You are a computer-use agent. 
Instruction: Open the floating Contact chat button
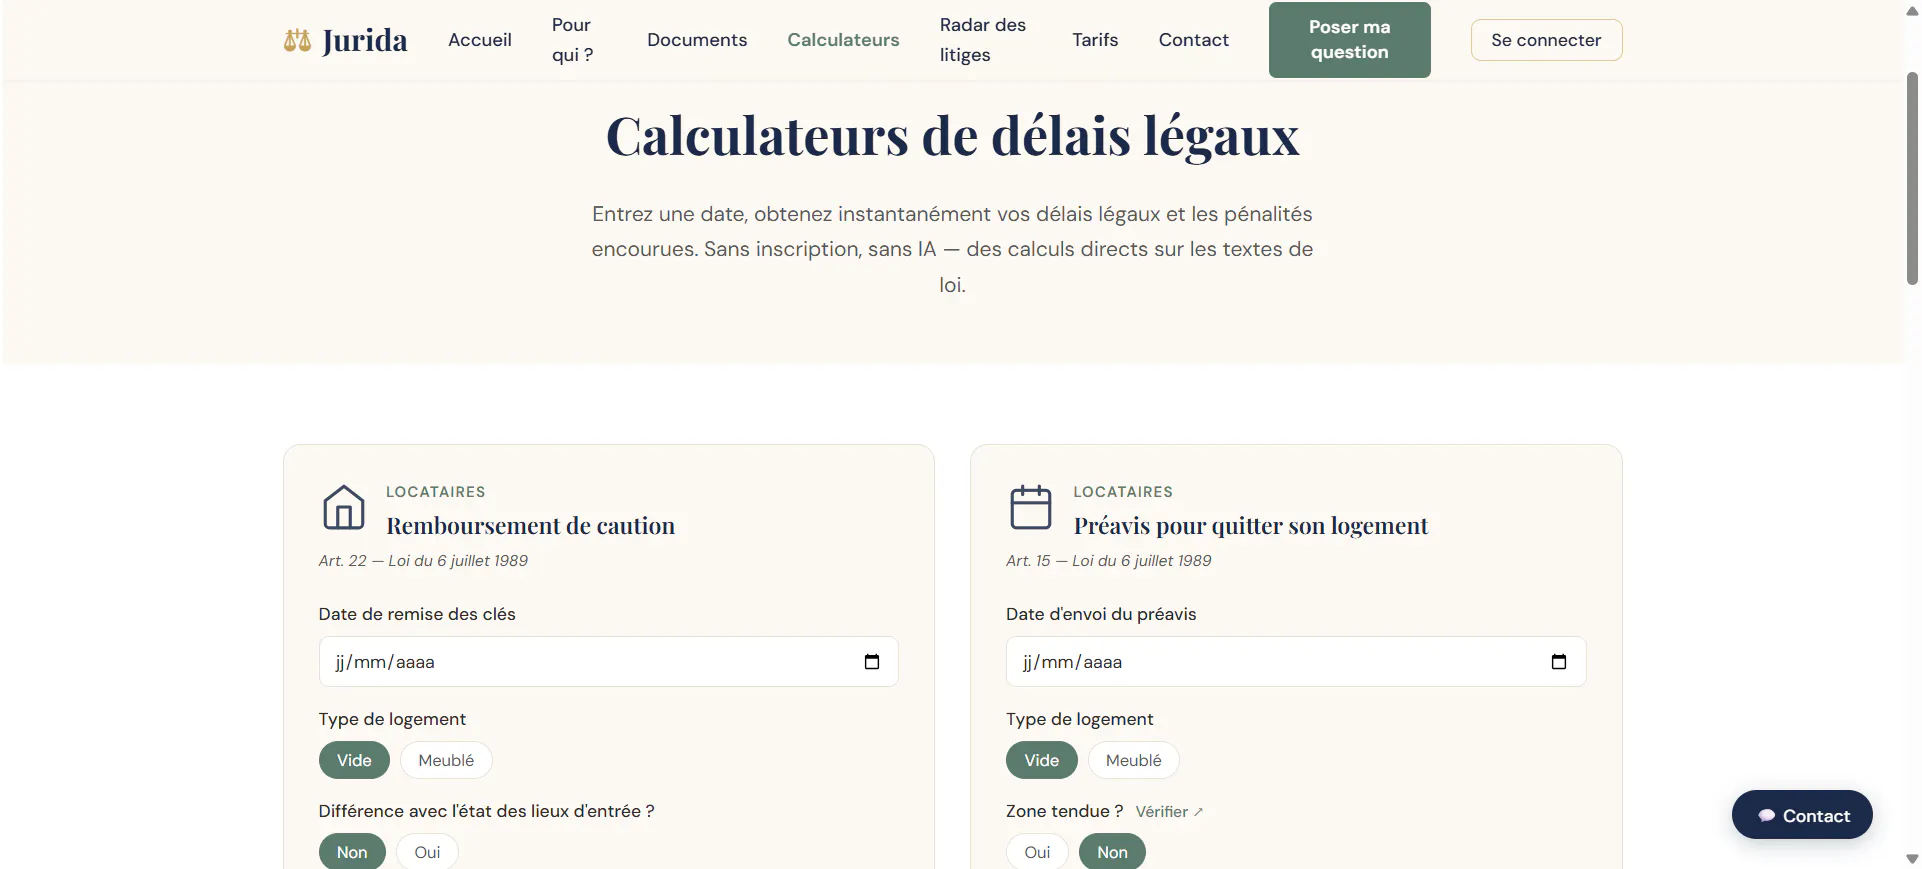tap(1802, 815)
